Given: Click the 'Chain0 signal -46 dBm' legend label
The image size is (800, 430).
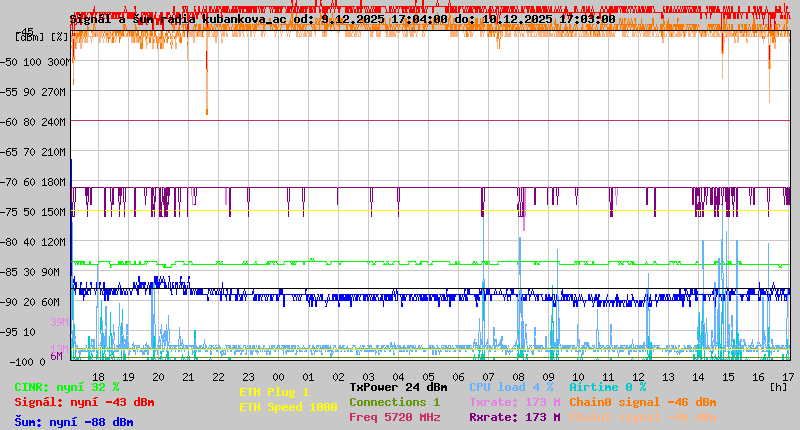Looking at the screenshot, I should 643,402.
